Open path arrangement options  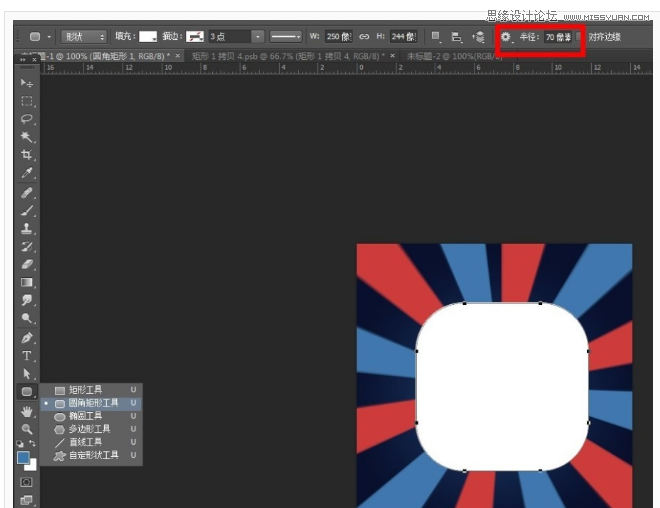tap(478, 37)
